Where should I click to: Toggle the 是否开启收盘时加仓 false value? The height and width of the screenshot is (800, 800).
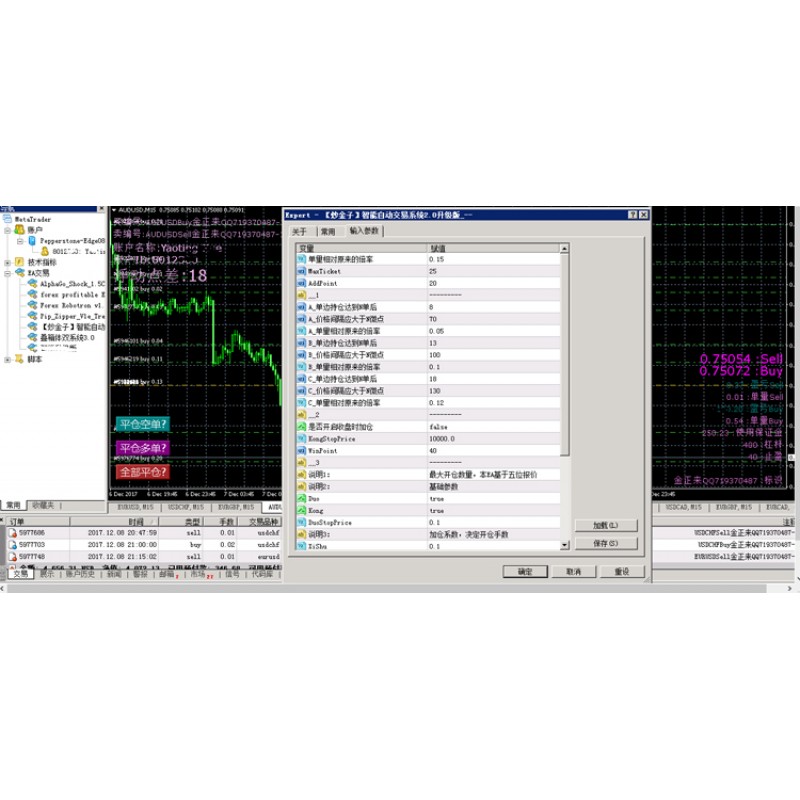tap(439, 426)
